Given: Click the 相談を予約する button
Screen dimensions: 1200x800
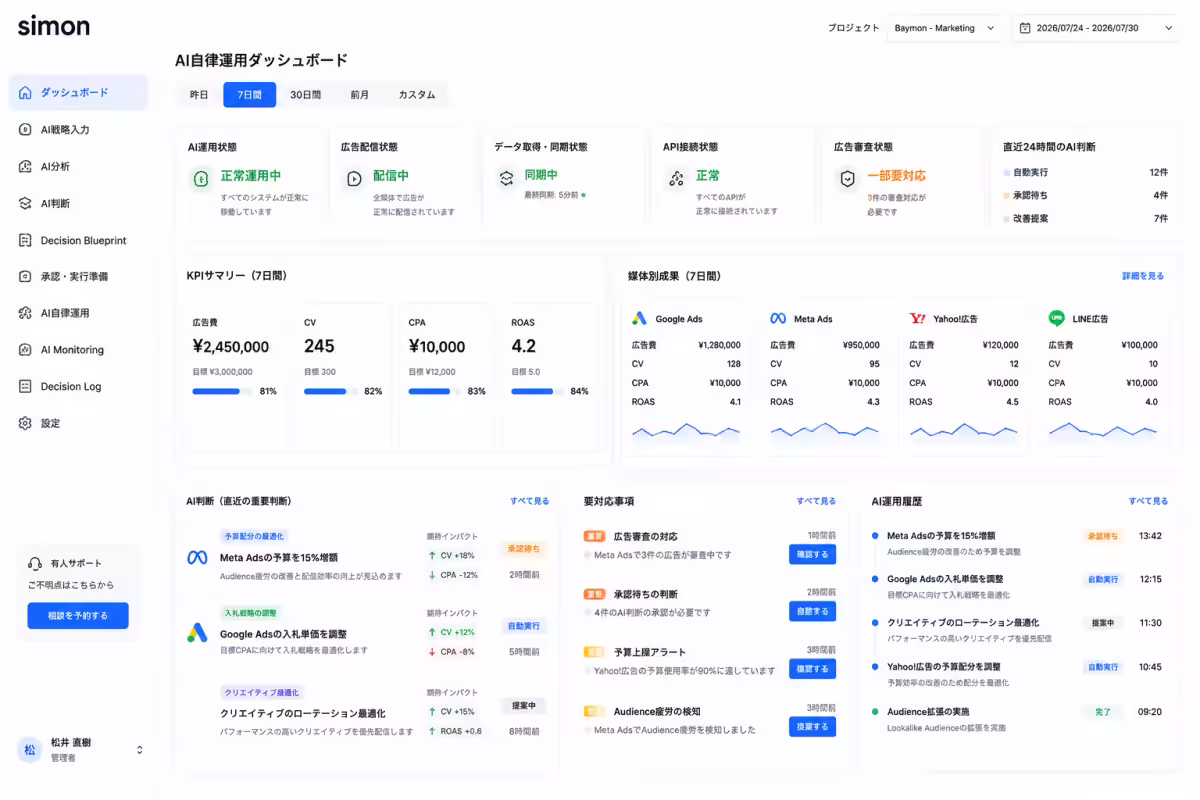Looking at the screenshot, I should (78, 615).
